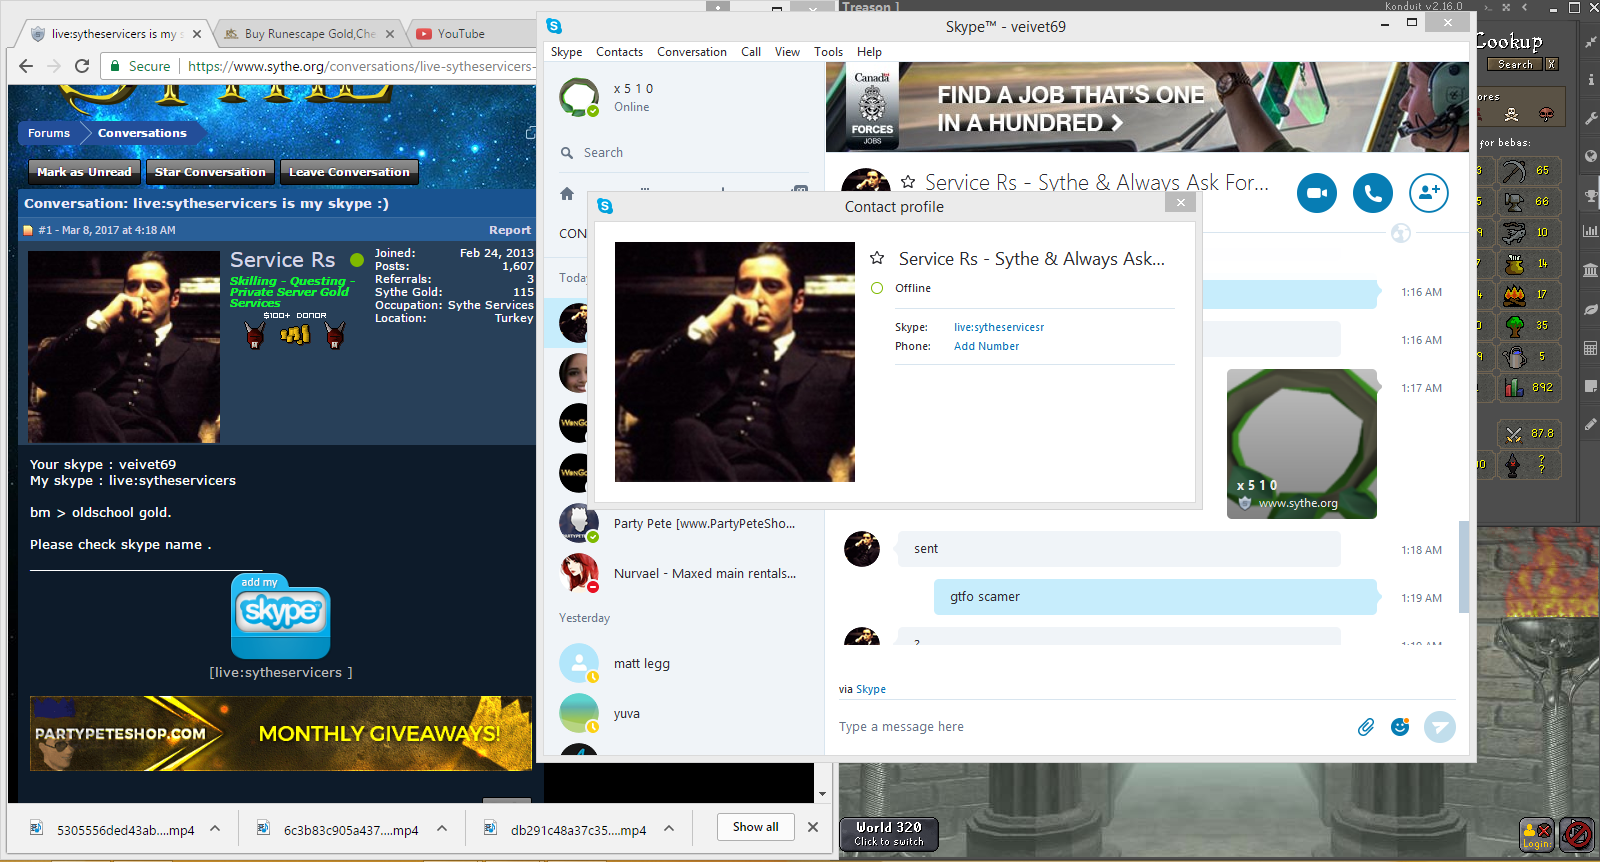Click the Skype search magnifier icon
Viewport: 1600px width, 862px height.
coord(567,153)
